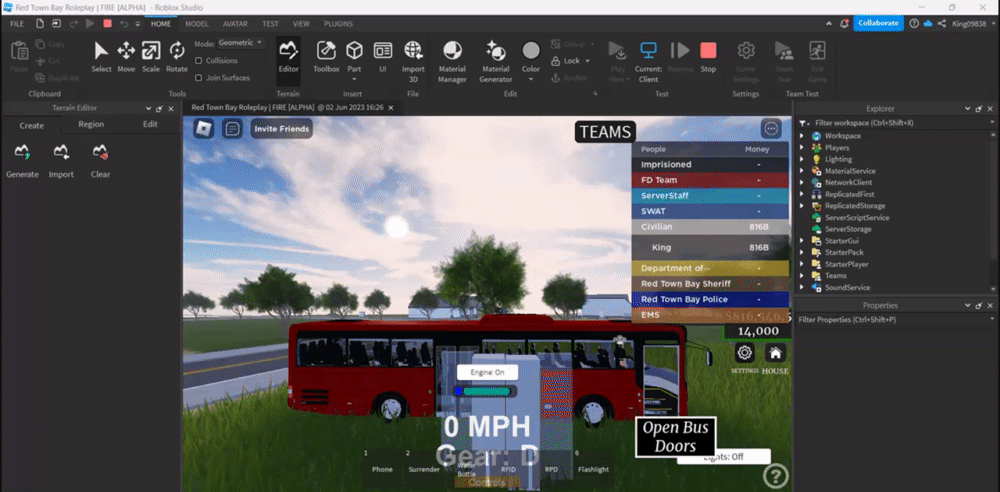Open the Edit tab in Terrain Editor
The width and height of the screenshot is (1000, 492).
coord(151,124)
